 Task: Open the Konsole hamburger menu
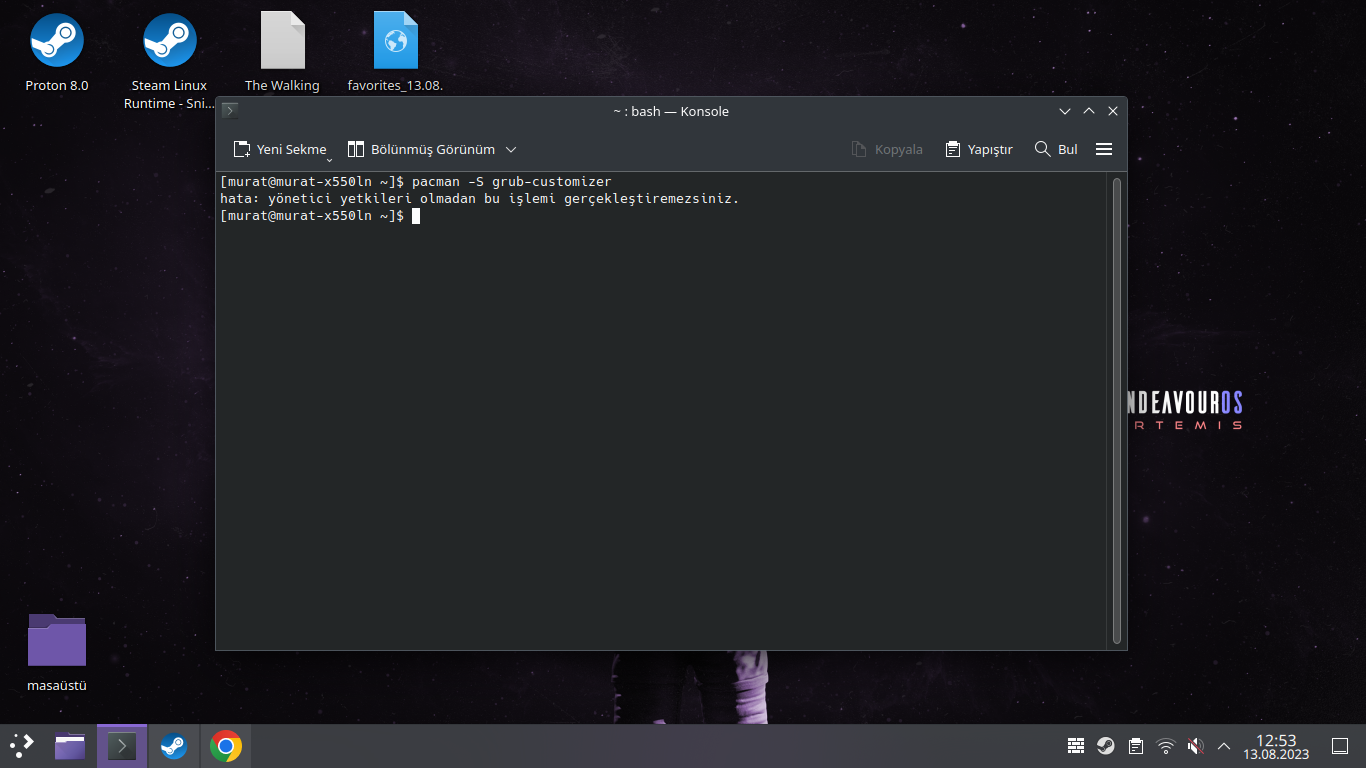point(1104,149)
